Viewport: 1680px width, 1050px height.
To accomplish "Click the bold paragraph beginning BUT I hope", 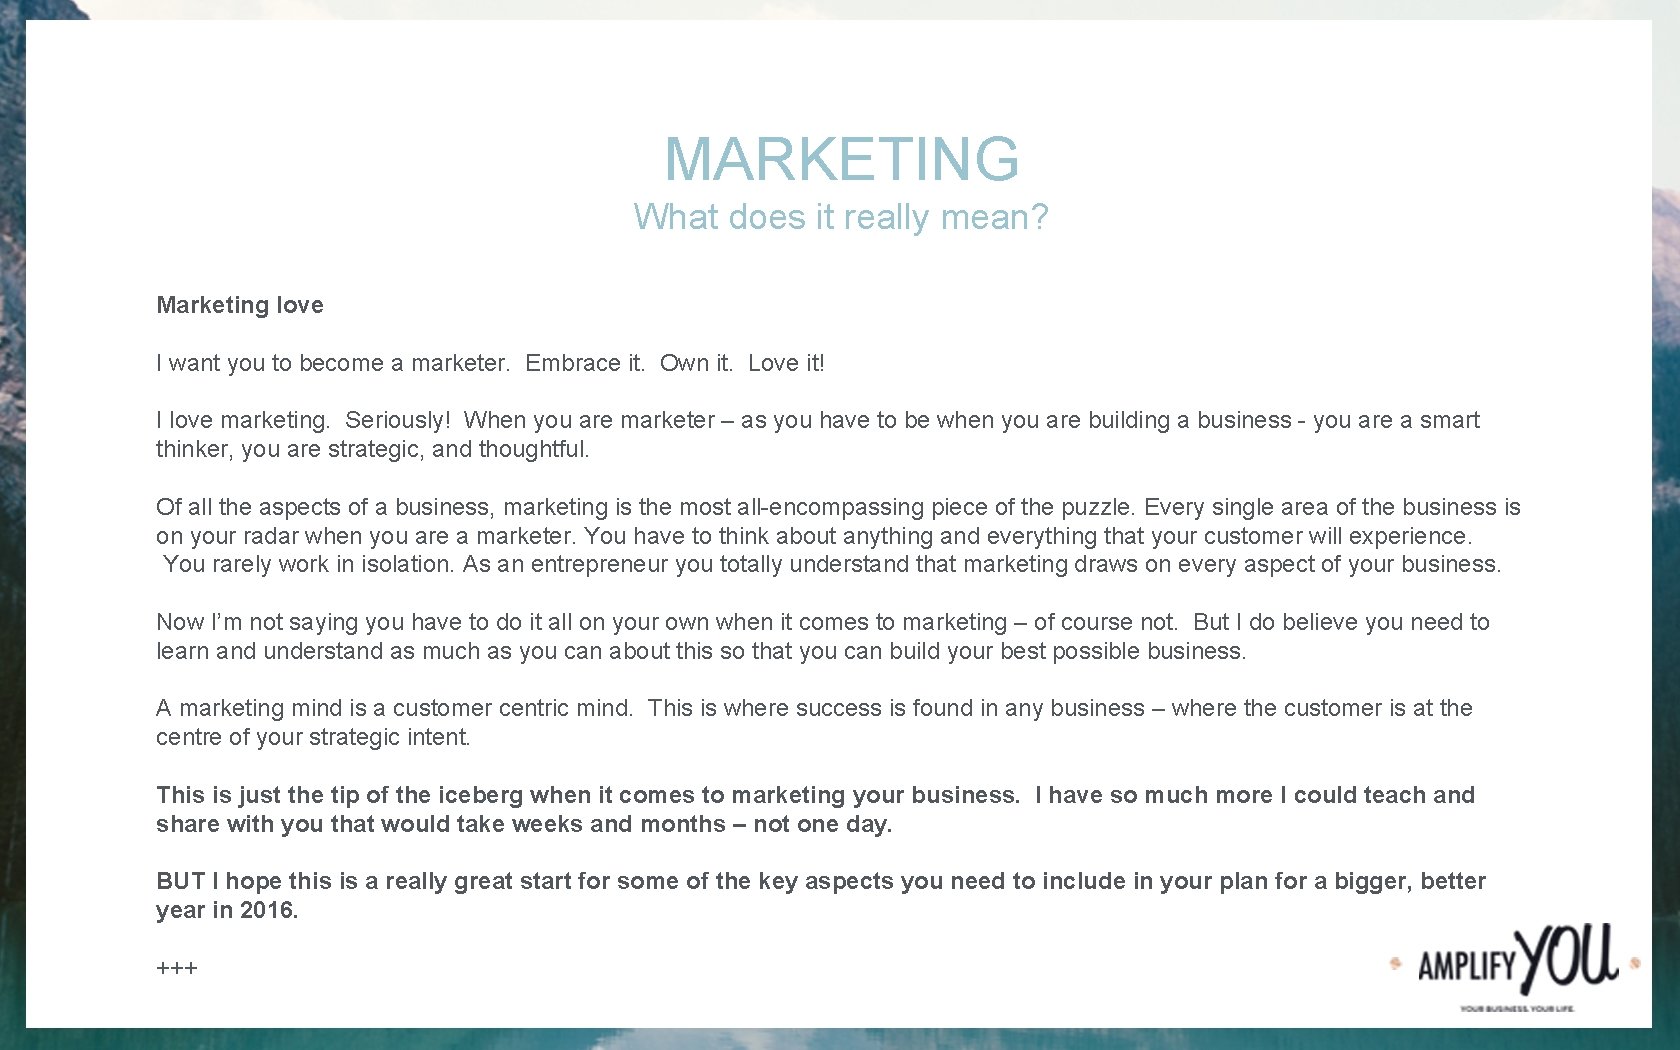I will [821, 895].
